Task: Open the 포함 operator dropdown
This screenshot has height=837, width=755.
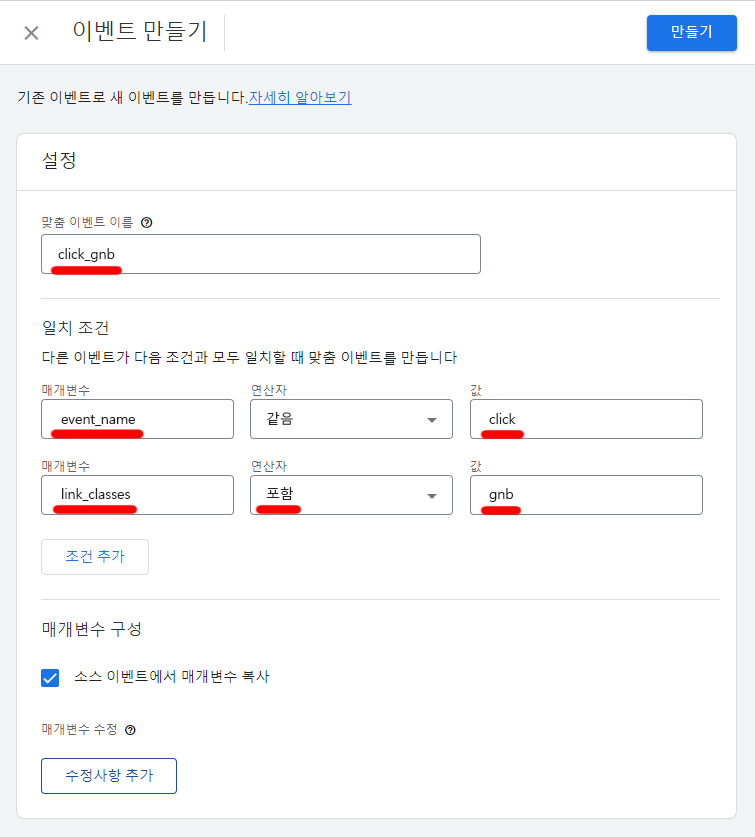Action: click(x=350, y=495)
